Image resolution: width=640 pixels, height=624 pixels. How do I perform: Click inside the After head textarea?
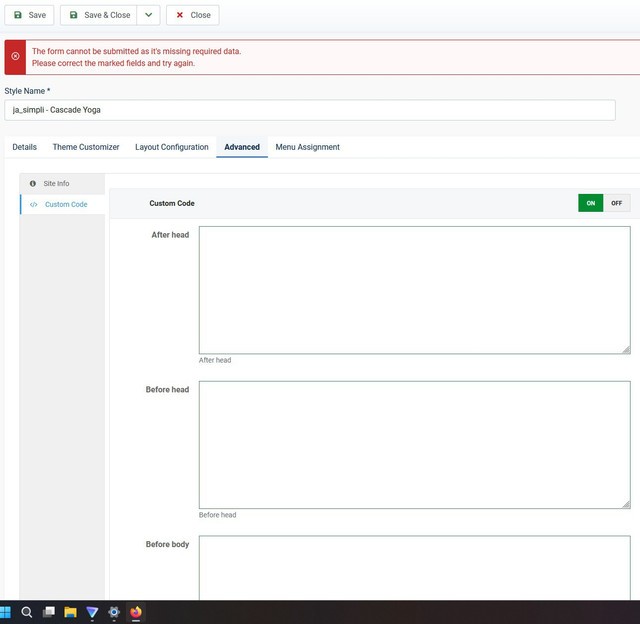click(x=414, y=290)
